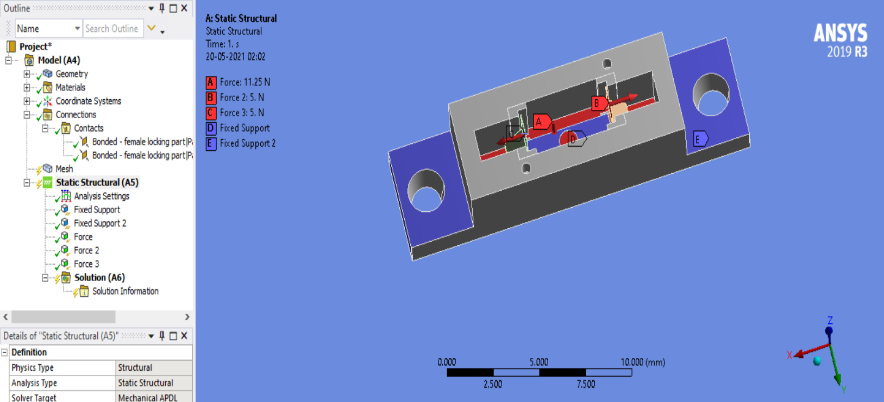Select the Fixed Support 2 entry
This screenshot has width=884, height=402.
[100, 223]
